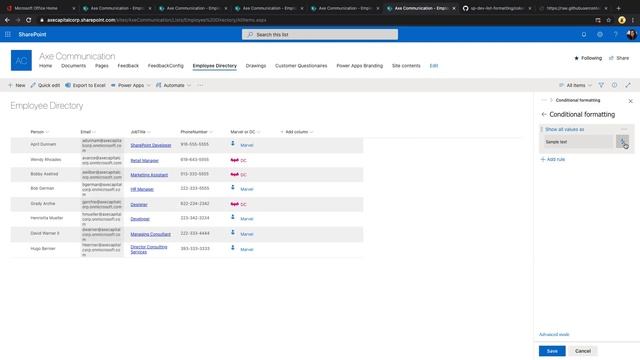Share the site via Share icon
Image resolution: width=640 pixels, height=360 pixels.
point(619,58)
